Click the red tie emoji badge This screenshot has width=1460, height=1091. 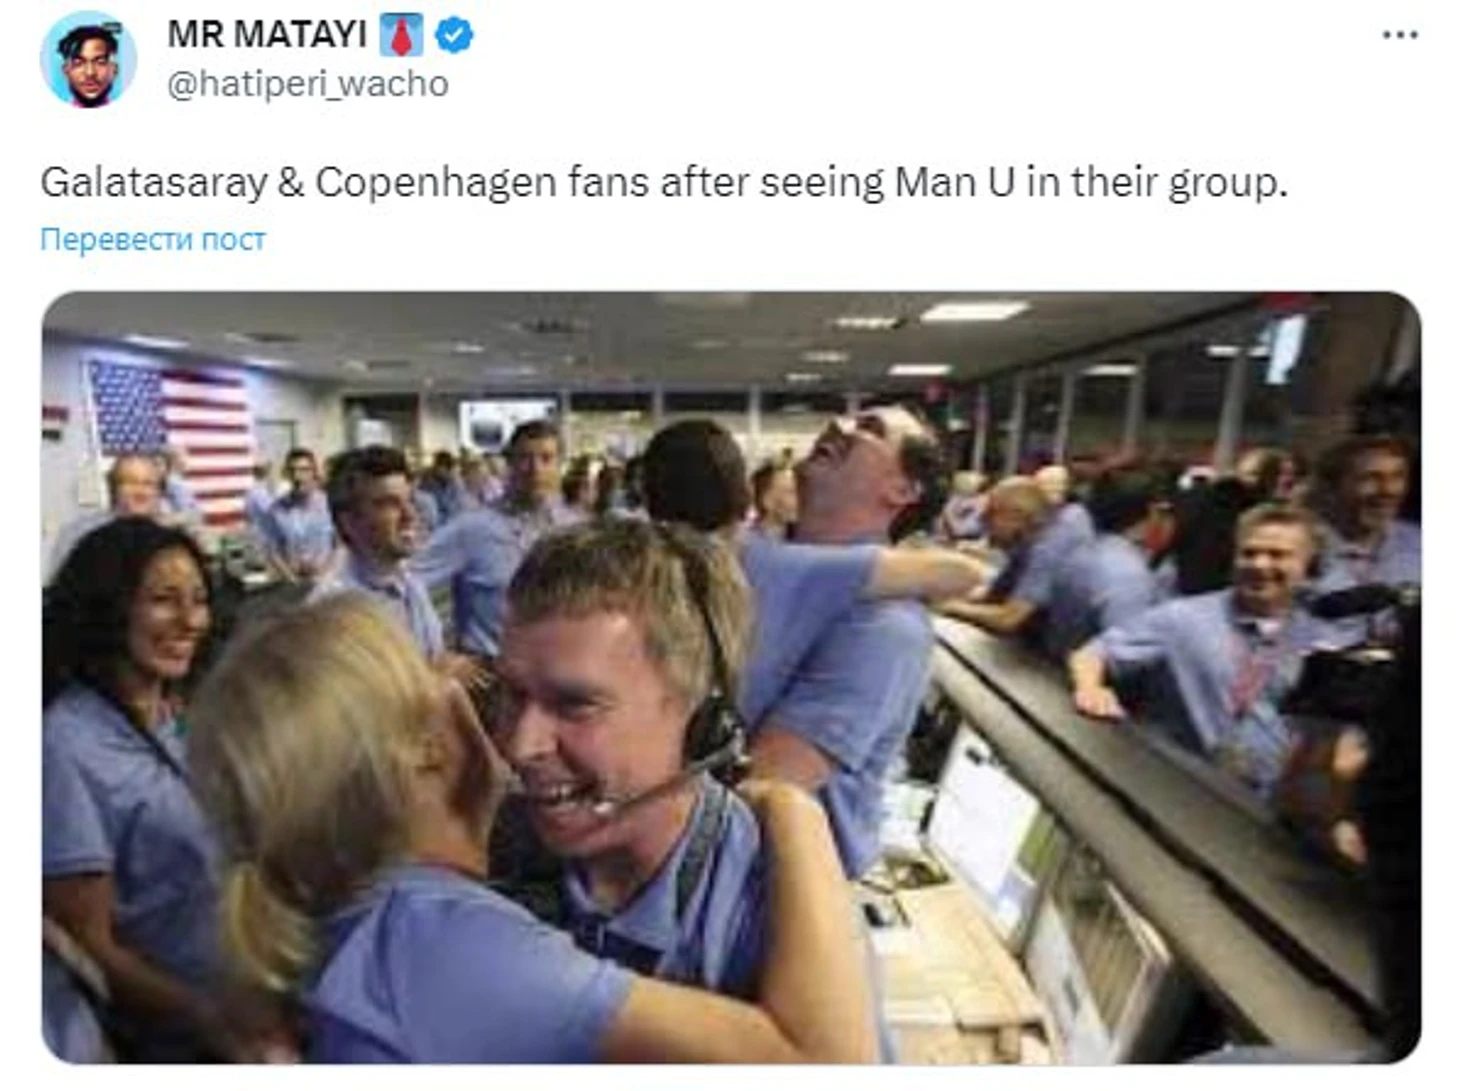click(x=401, y=36)
